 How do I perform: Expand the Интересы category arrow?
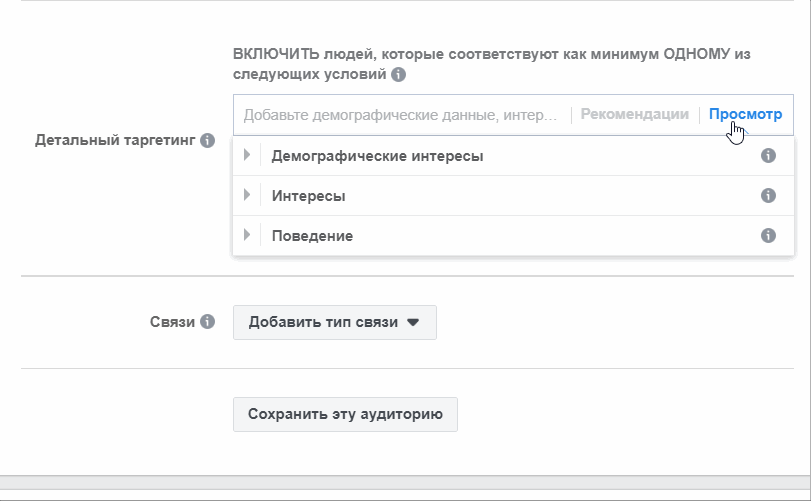[x=246, y=196]
